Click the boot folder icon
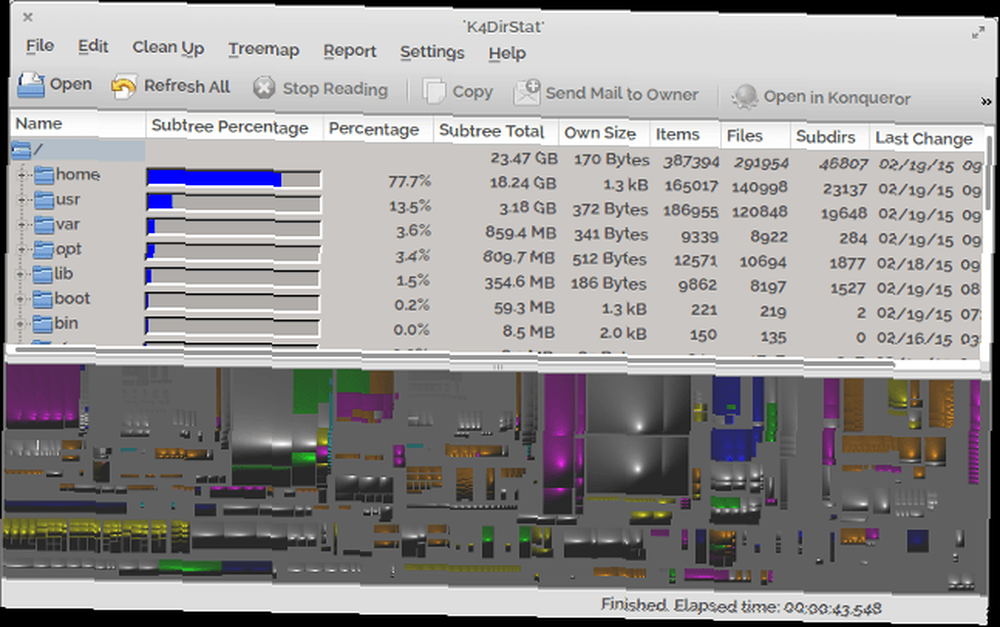 pos(42,299)
